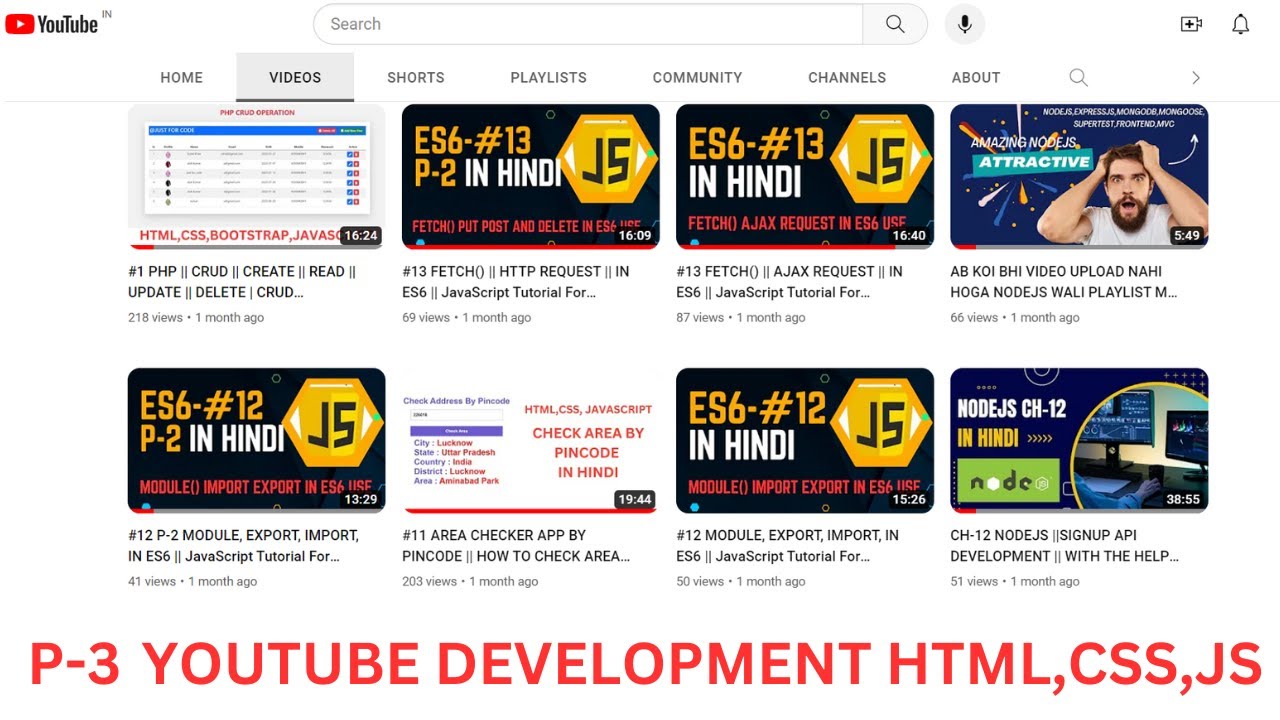Click 'AB KOI BHI VIDEO UPLOAD' title

(1064, 282)
